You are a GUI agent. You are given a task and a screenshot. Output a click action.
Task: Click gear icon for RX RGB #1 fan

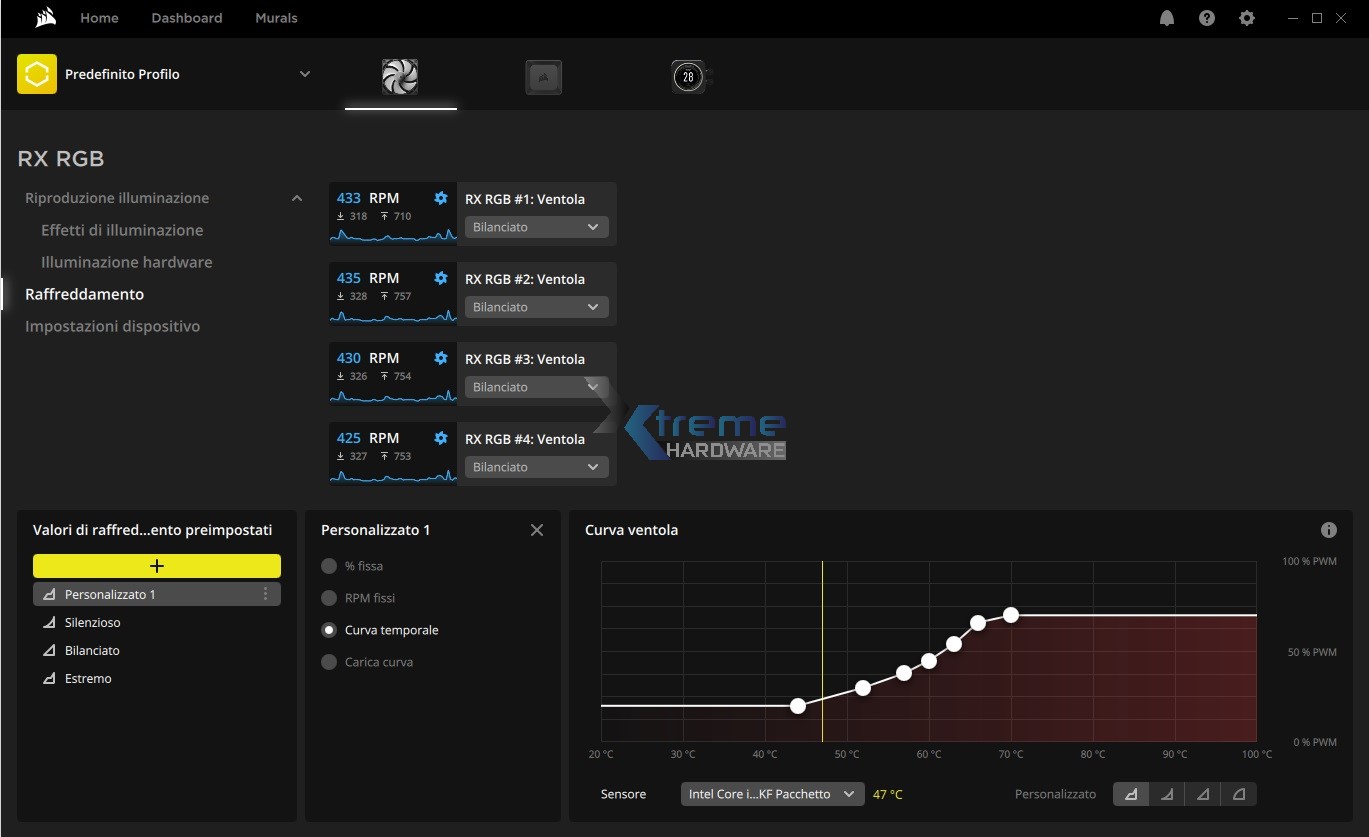pyautogui.click(x=441, y=198)
